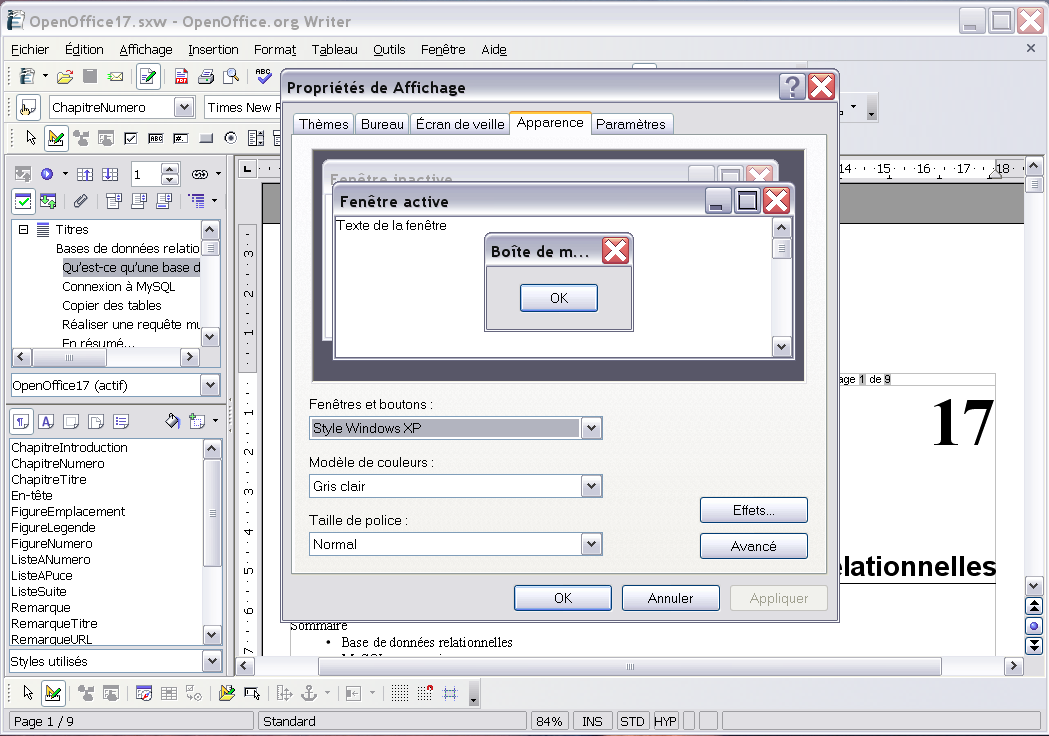Select 'Connexion à MySQL' in Navigator
Image resolution: width=1049 pixels, height=736 pixels.
point(118,286)
